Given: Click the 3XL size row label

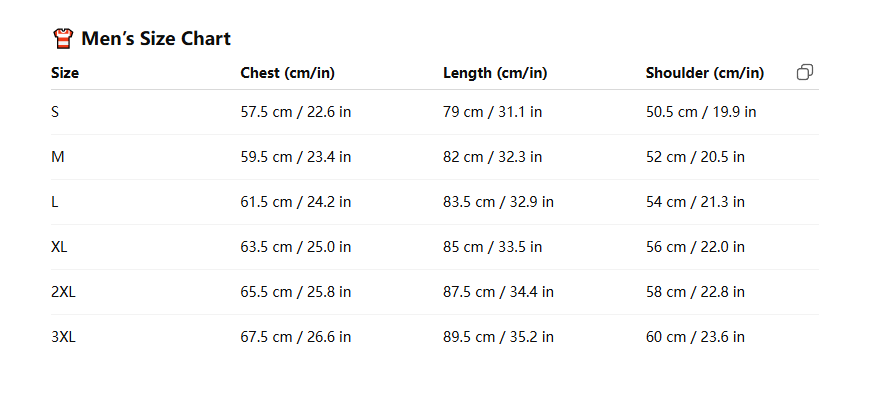Looking at the screenshot, I should point(63,337).
